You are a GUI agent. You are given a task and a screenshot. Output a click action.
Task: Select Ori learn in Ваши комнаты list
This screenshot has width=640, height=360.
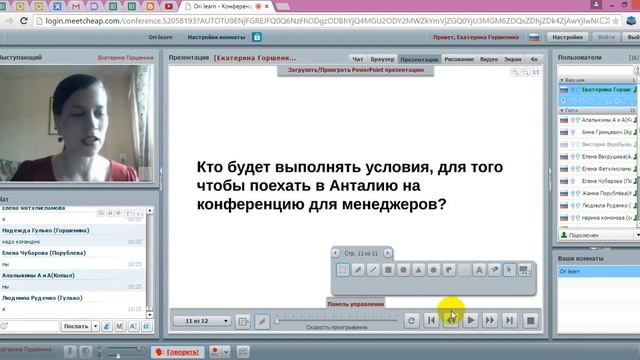point(598,271)
